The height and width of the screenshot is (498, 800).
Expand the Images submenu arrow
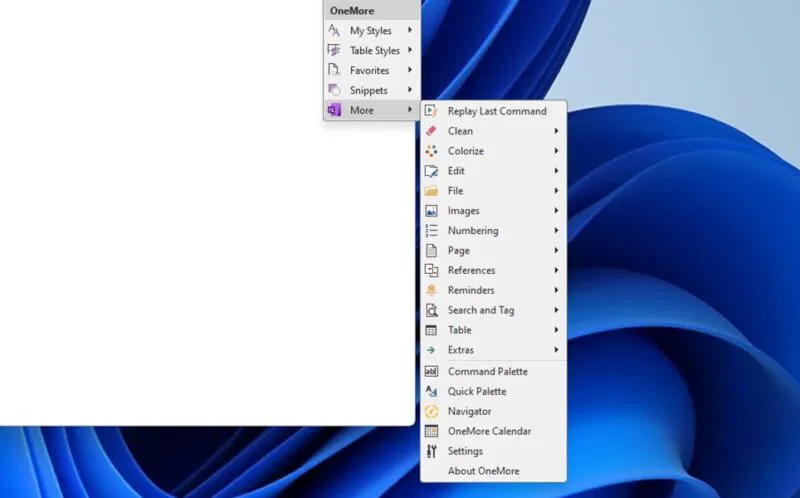click(x=556, y=211)
